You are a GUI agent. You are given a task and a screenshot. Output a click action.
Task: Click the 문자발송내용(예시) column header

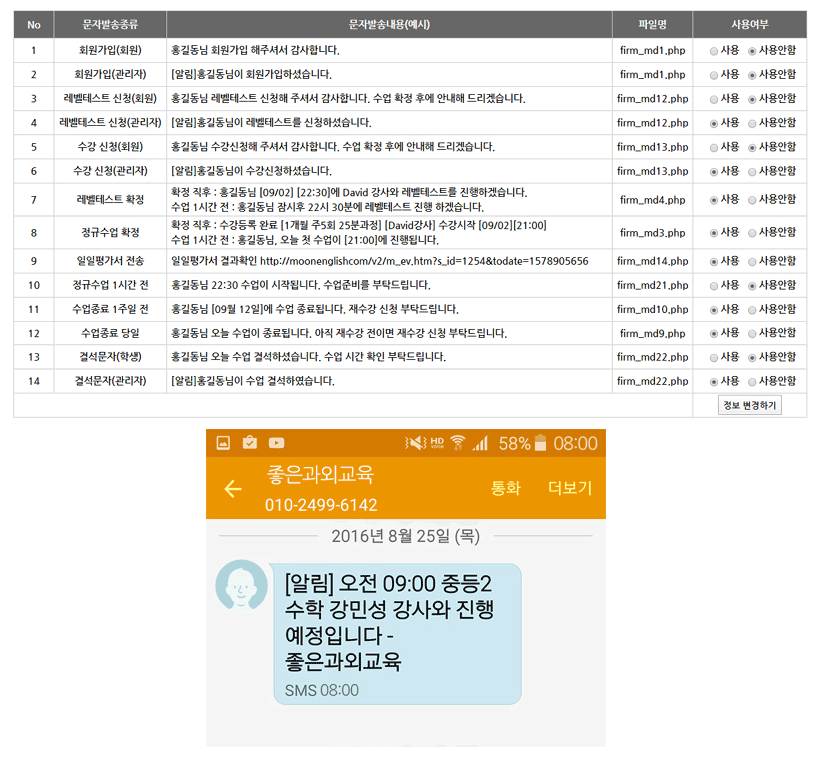(x=389, y=24)
